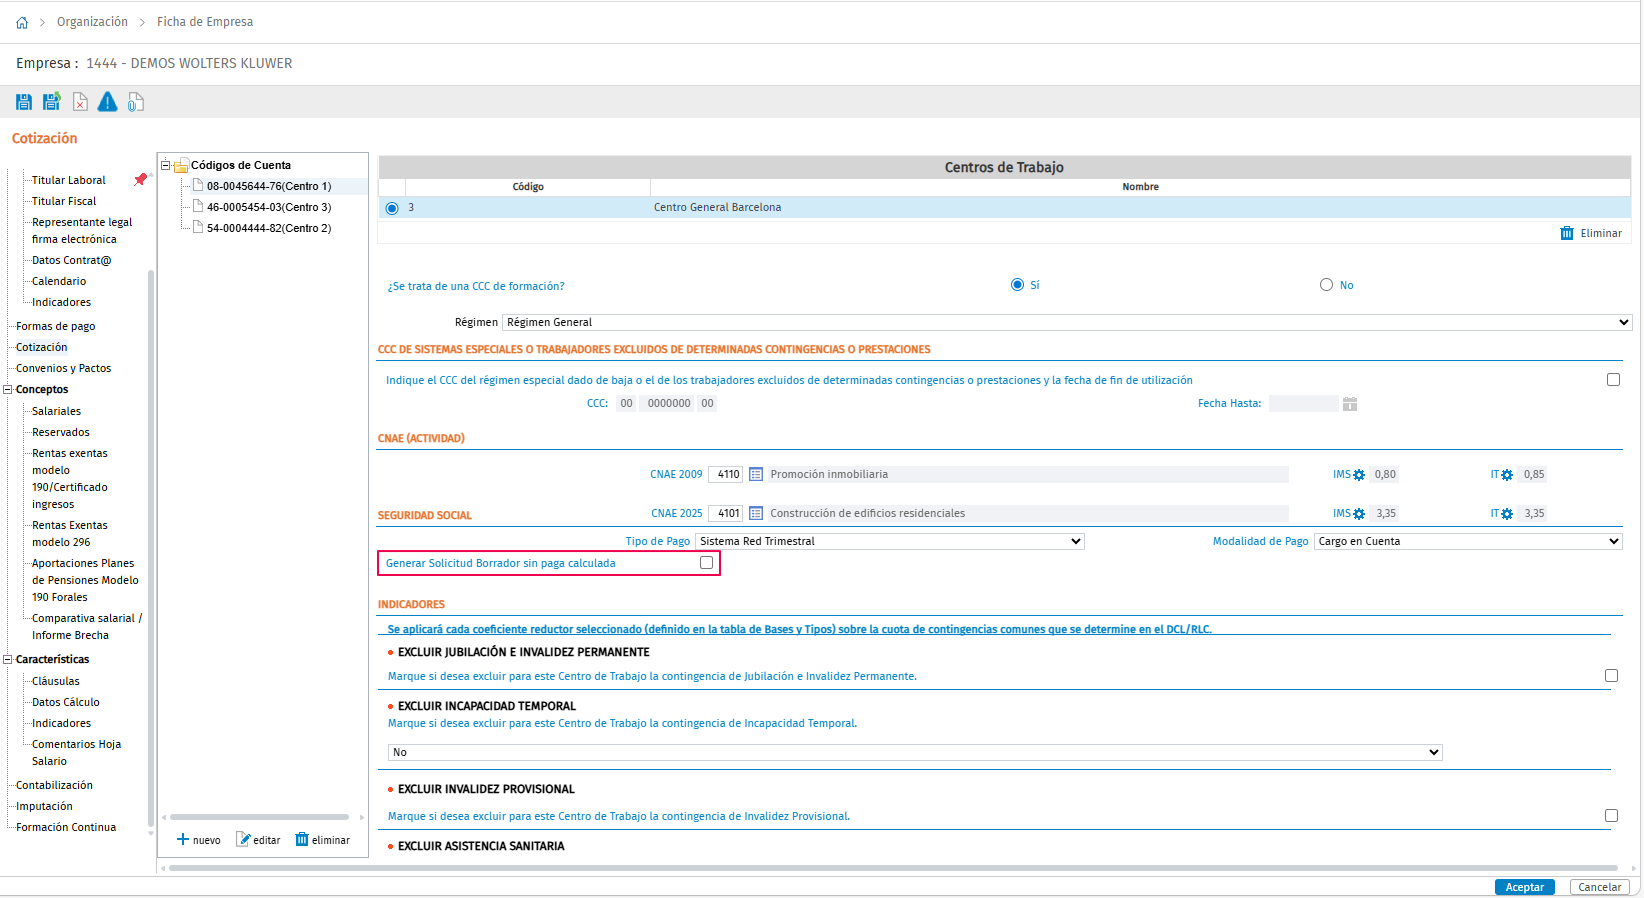Click the IT gear icon in CNAE 2009 row
The image size is (1644, 898).
click(x=1507, y=475)
